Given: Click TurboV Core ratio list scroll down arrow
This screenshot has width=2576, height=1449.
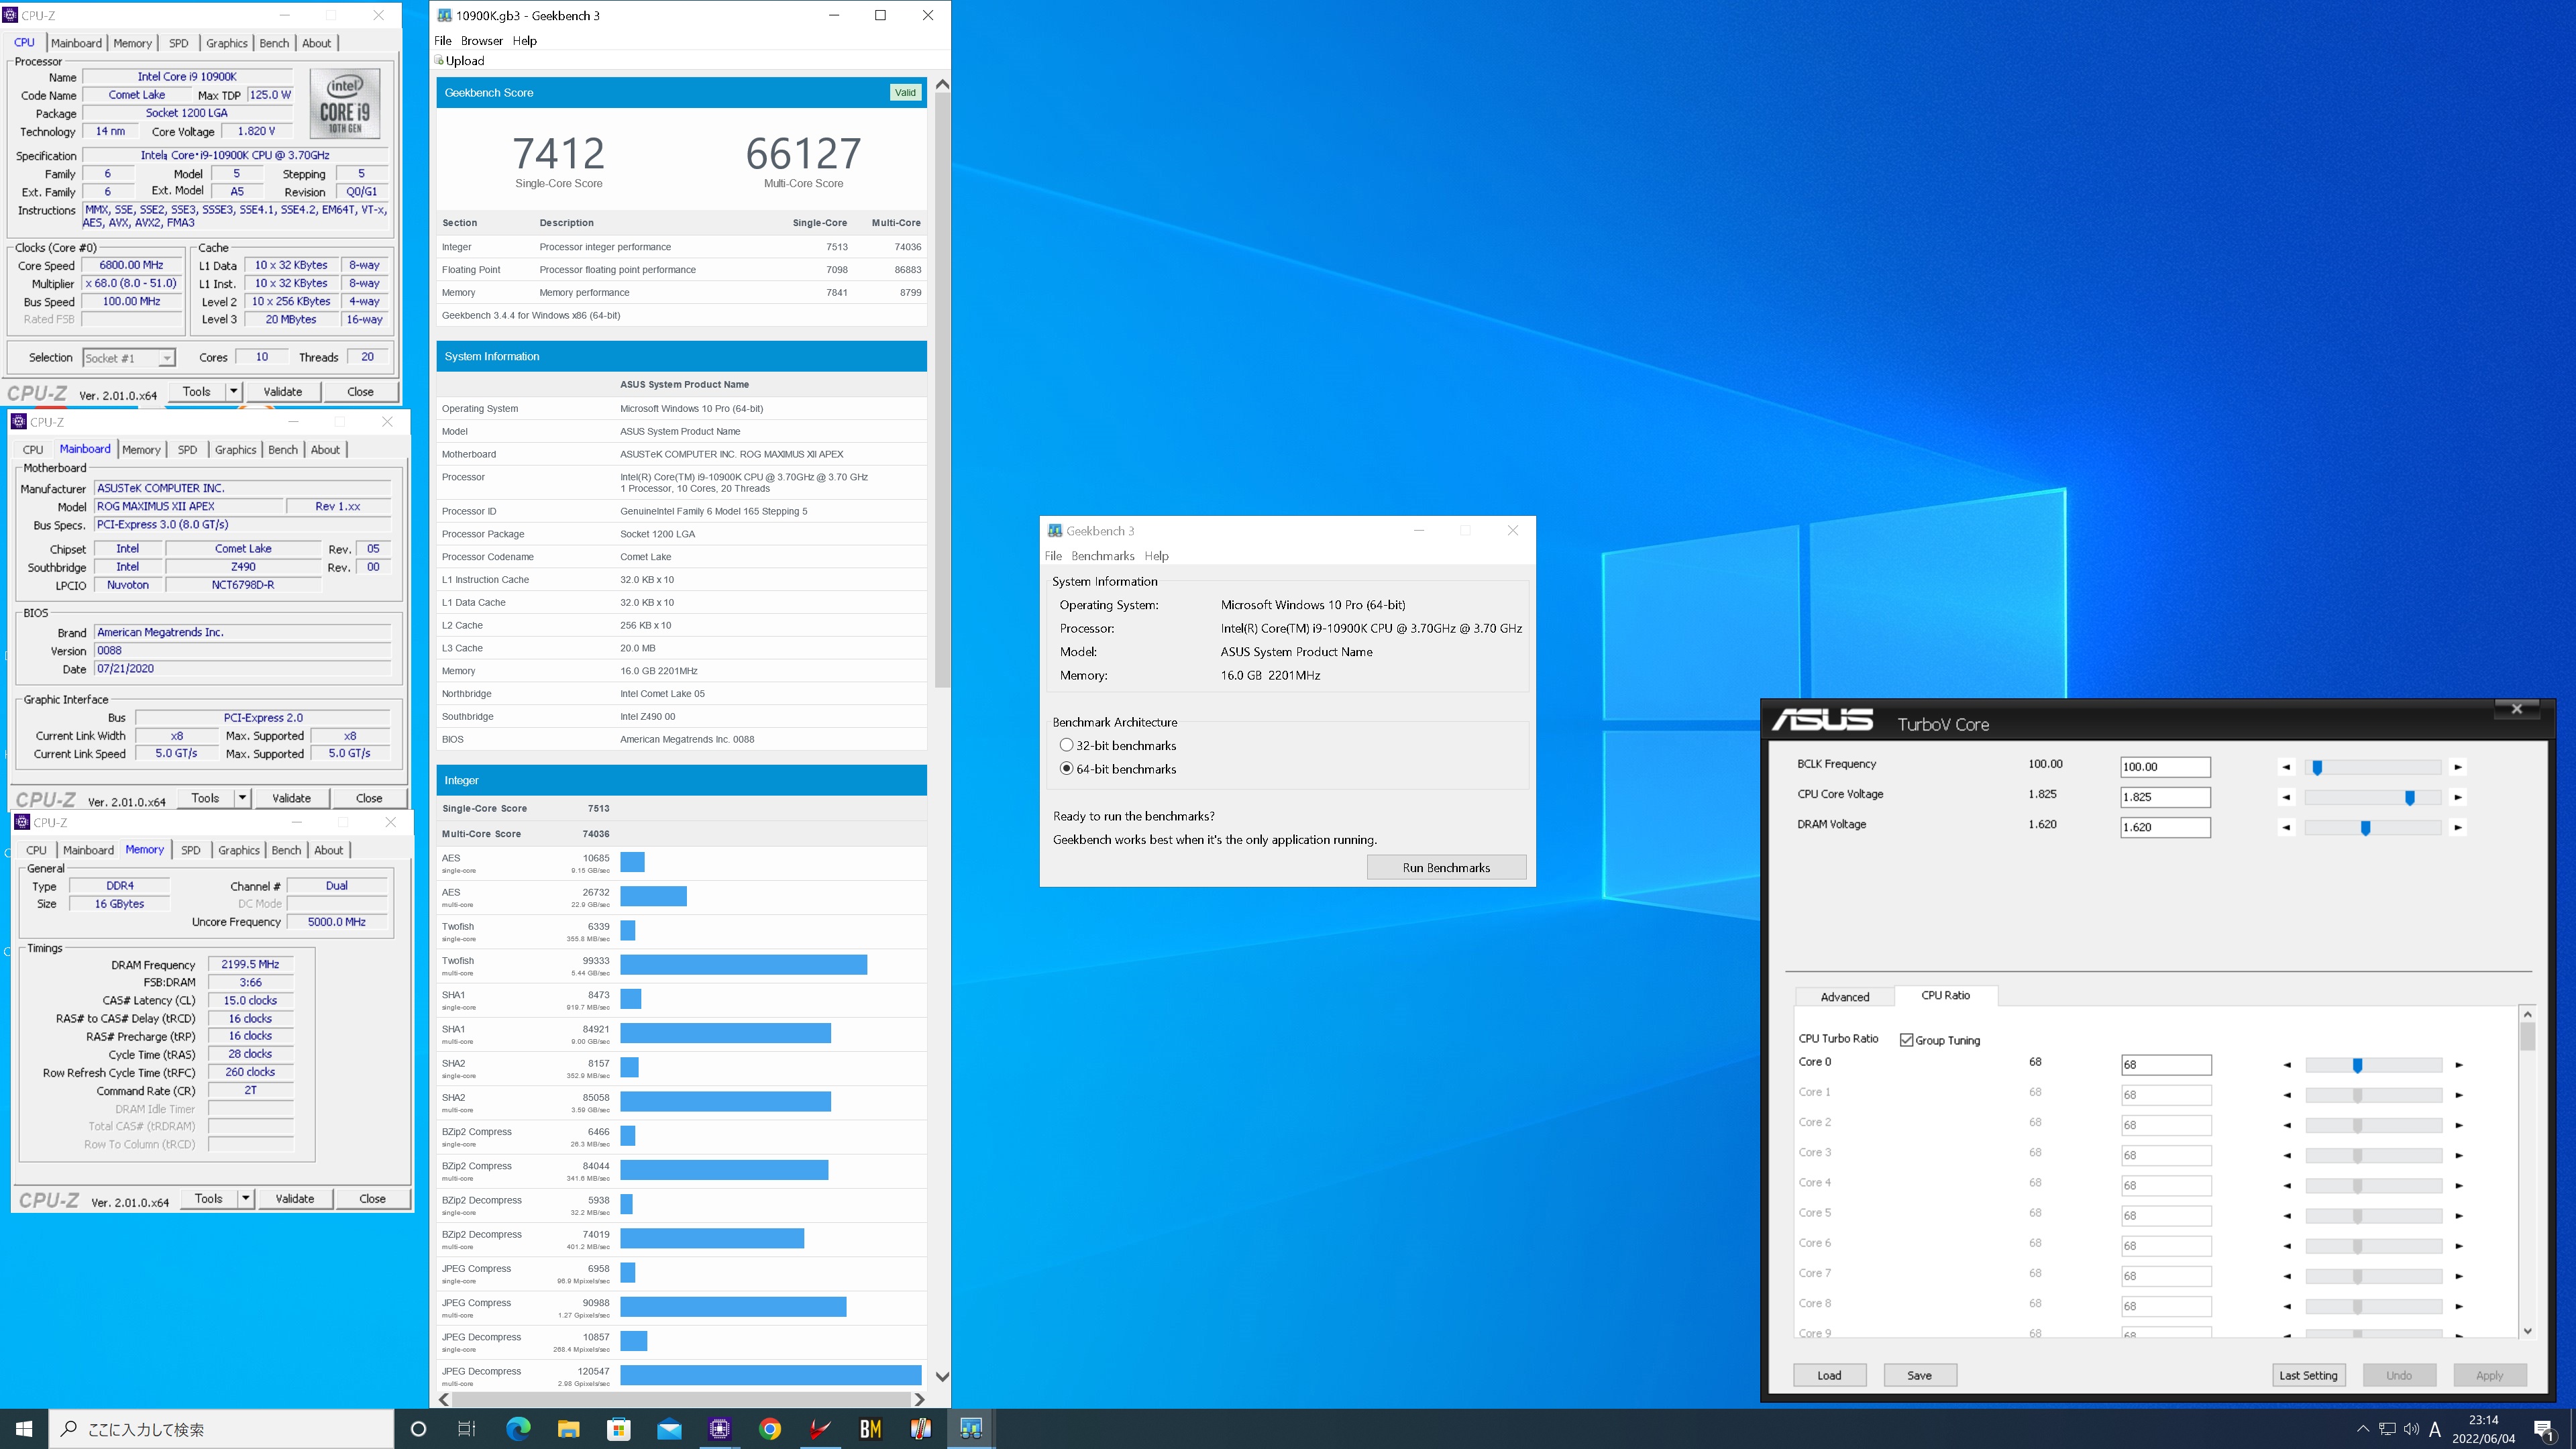Looking at the screenshot, I should point(2527,1331).
